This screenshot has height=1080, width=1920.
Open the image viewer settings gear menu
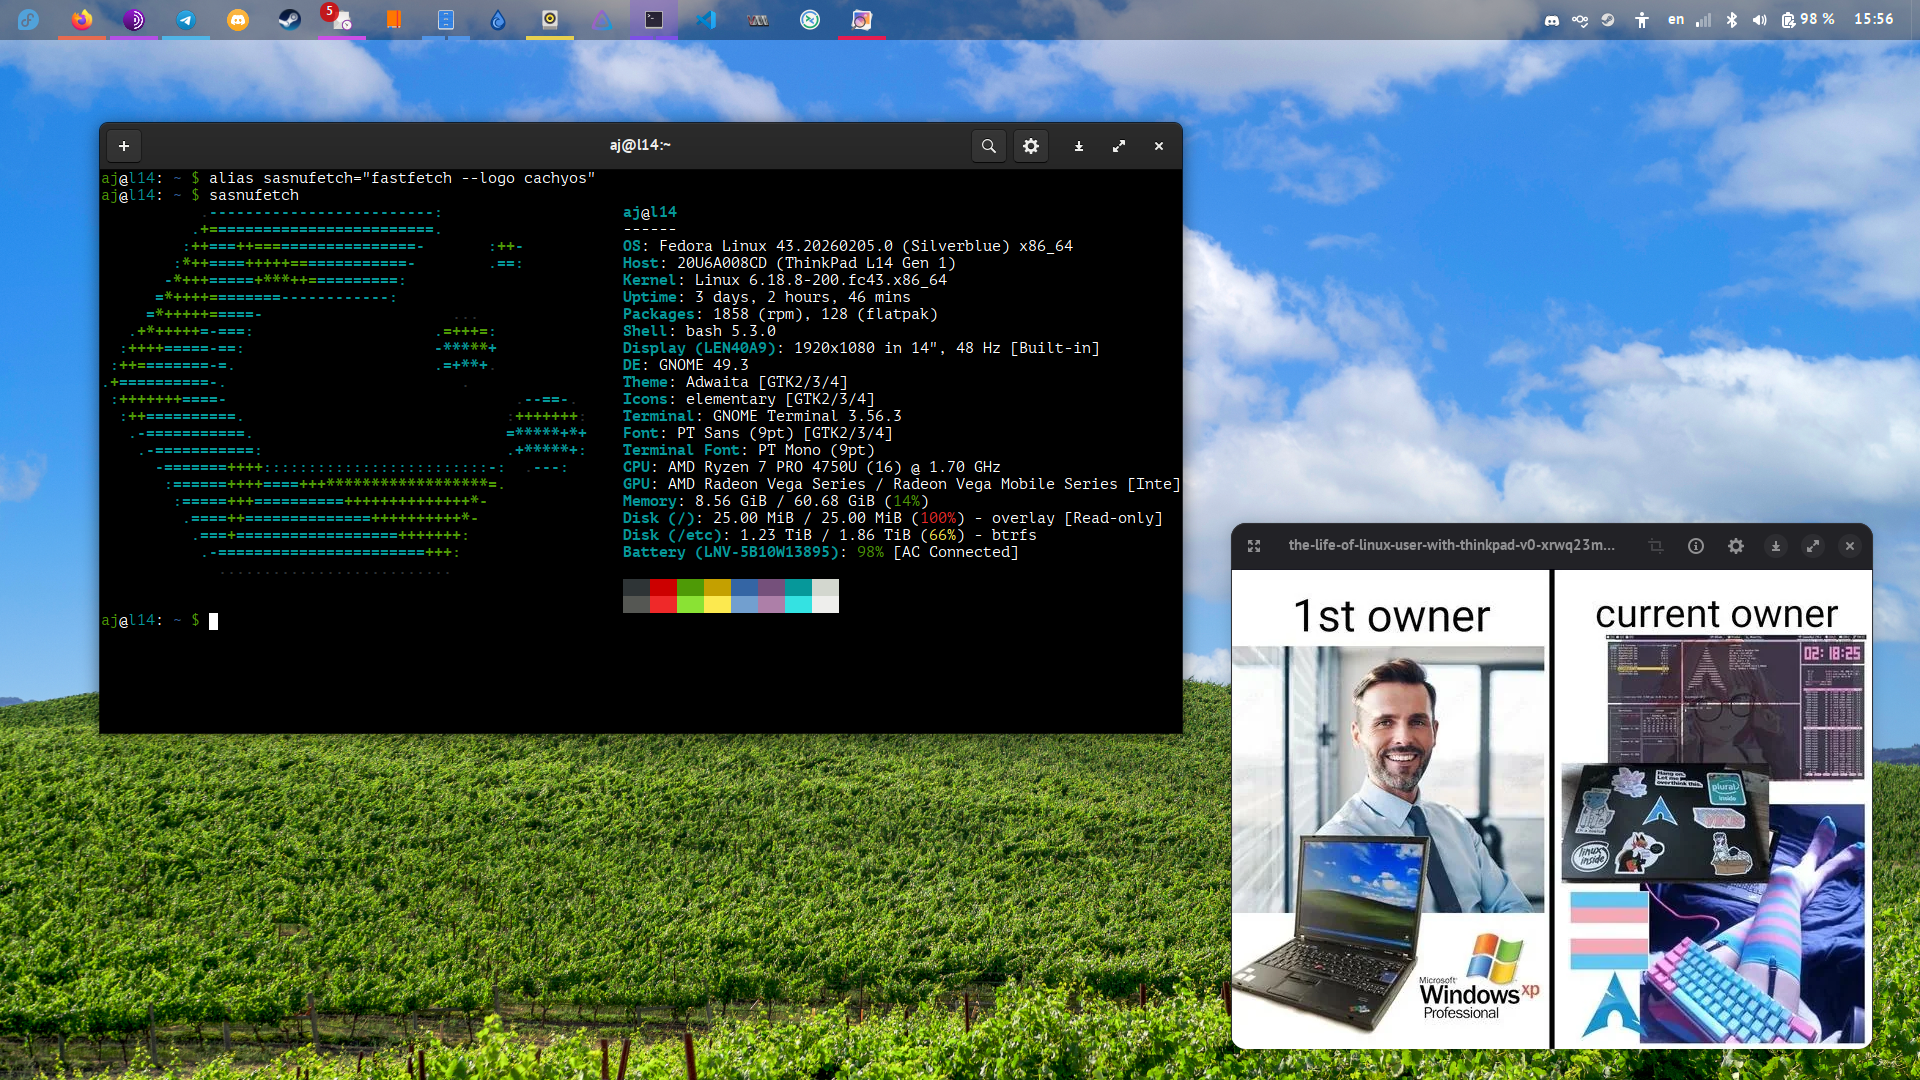1736,546
